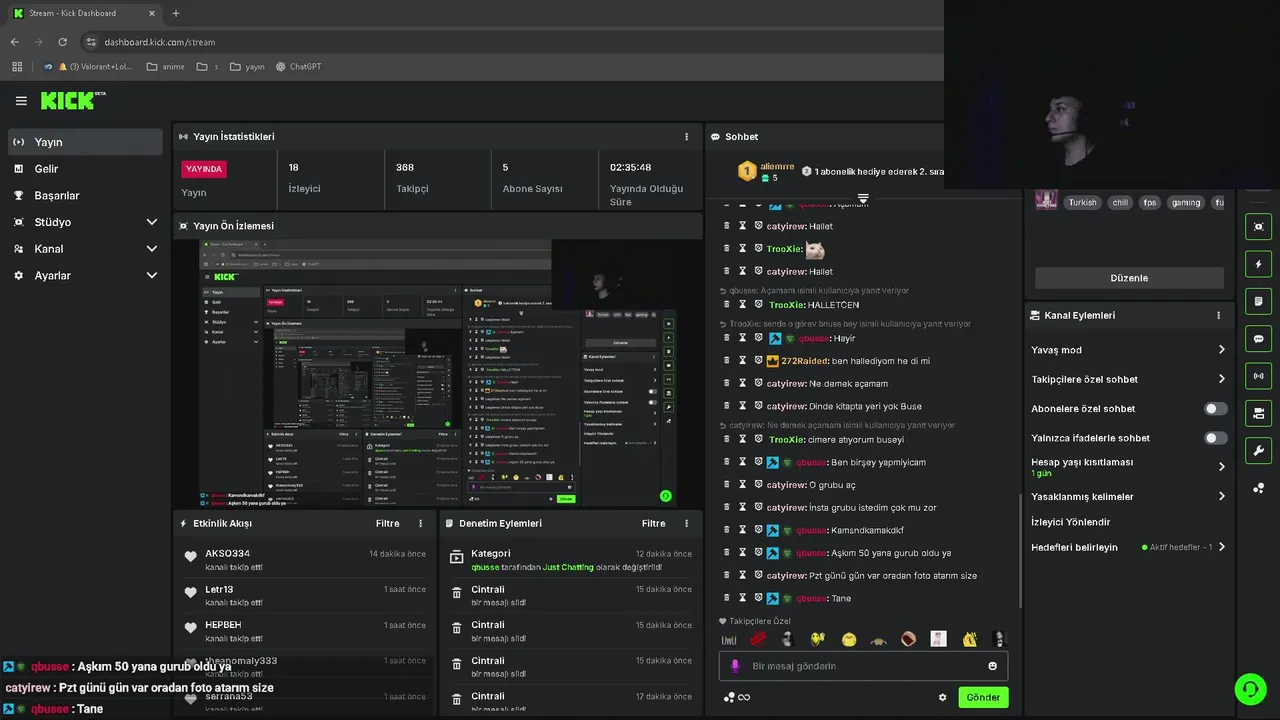Open Yavaş mod options arrow
Screen dimensions: 1280x720
click(x=1221, y=350)
